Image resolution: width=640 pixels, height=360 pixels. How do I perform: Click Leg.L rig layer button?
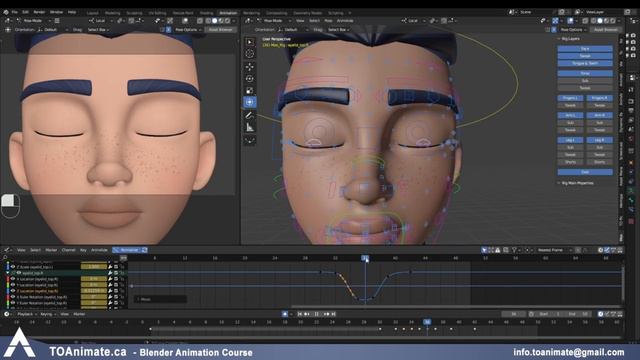pos(570,140)
